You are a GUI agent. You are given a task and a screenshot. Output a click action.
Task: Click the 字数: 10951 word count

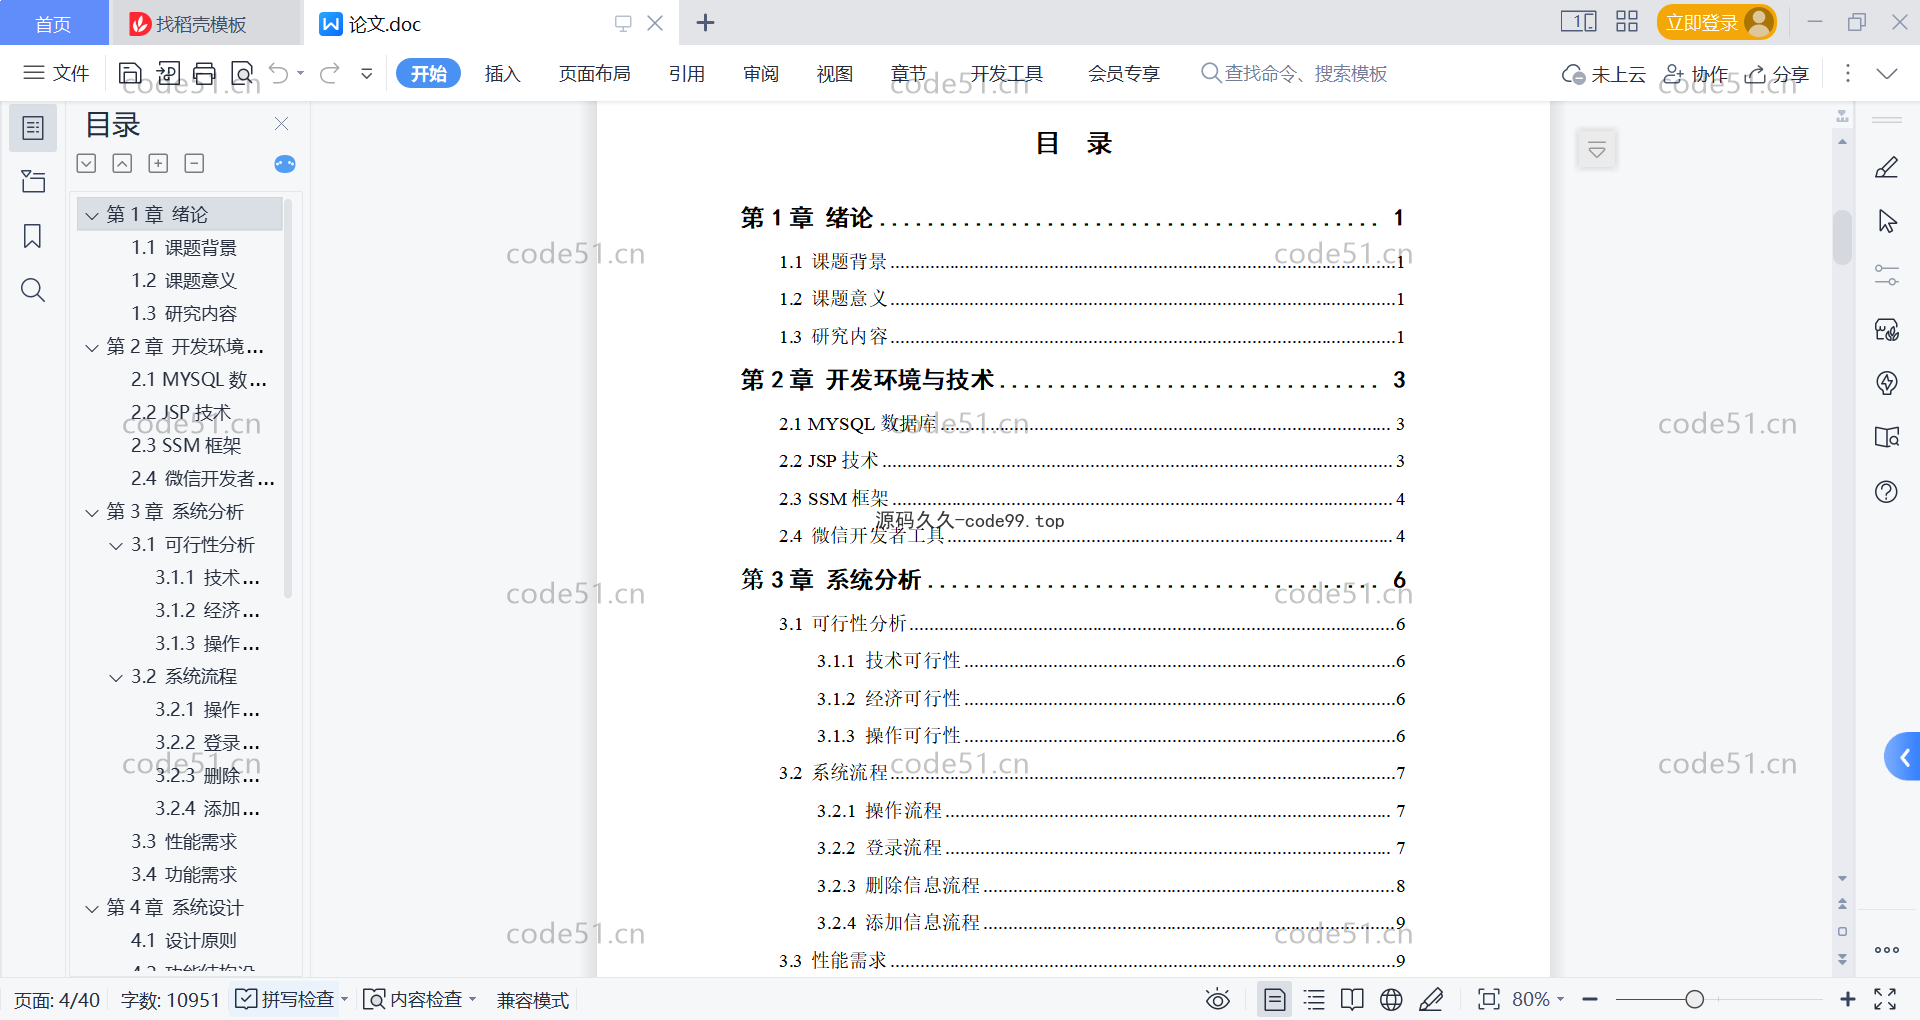170,999
